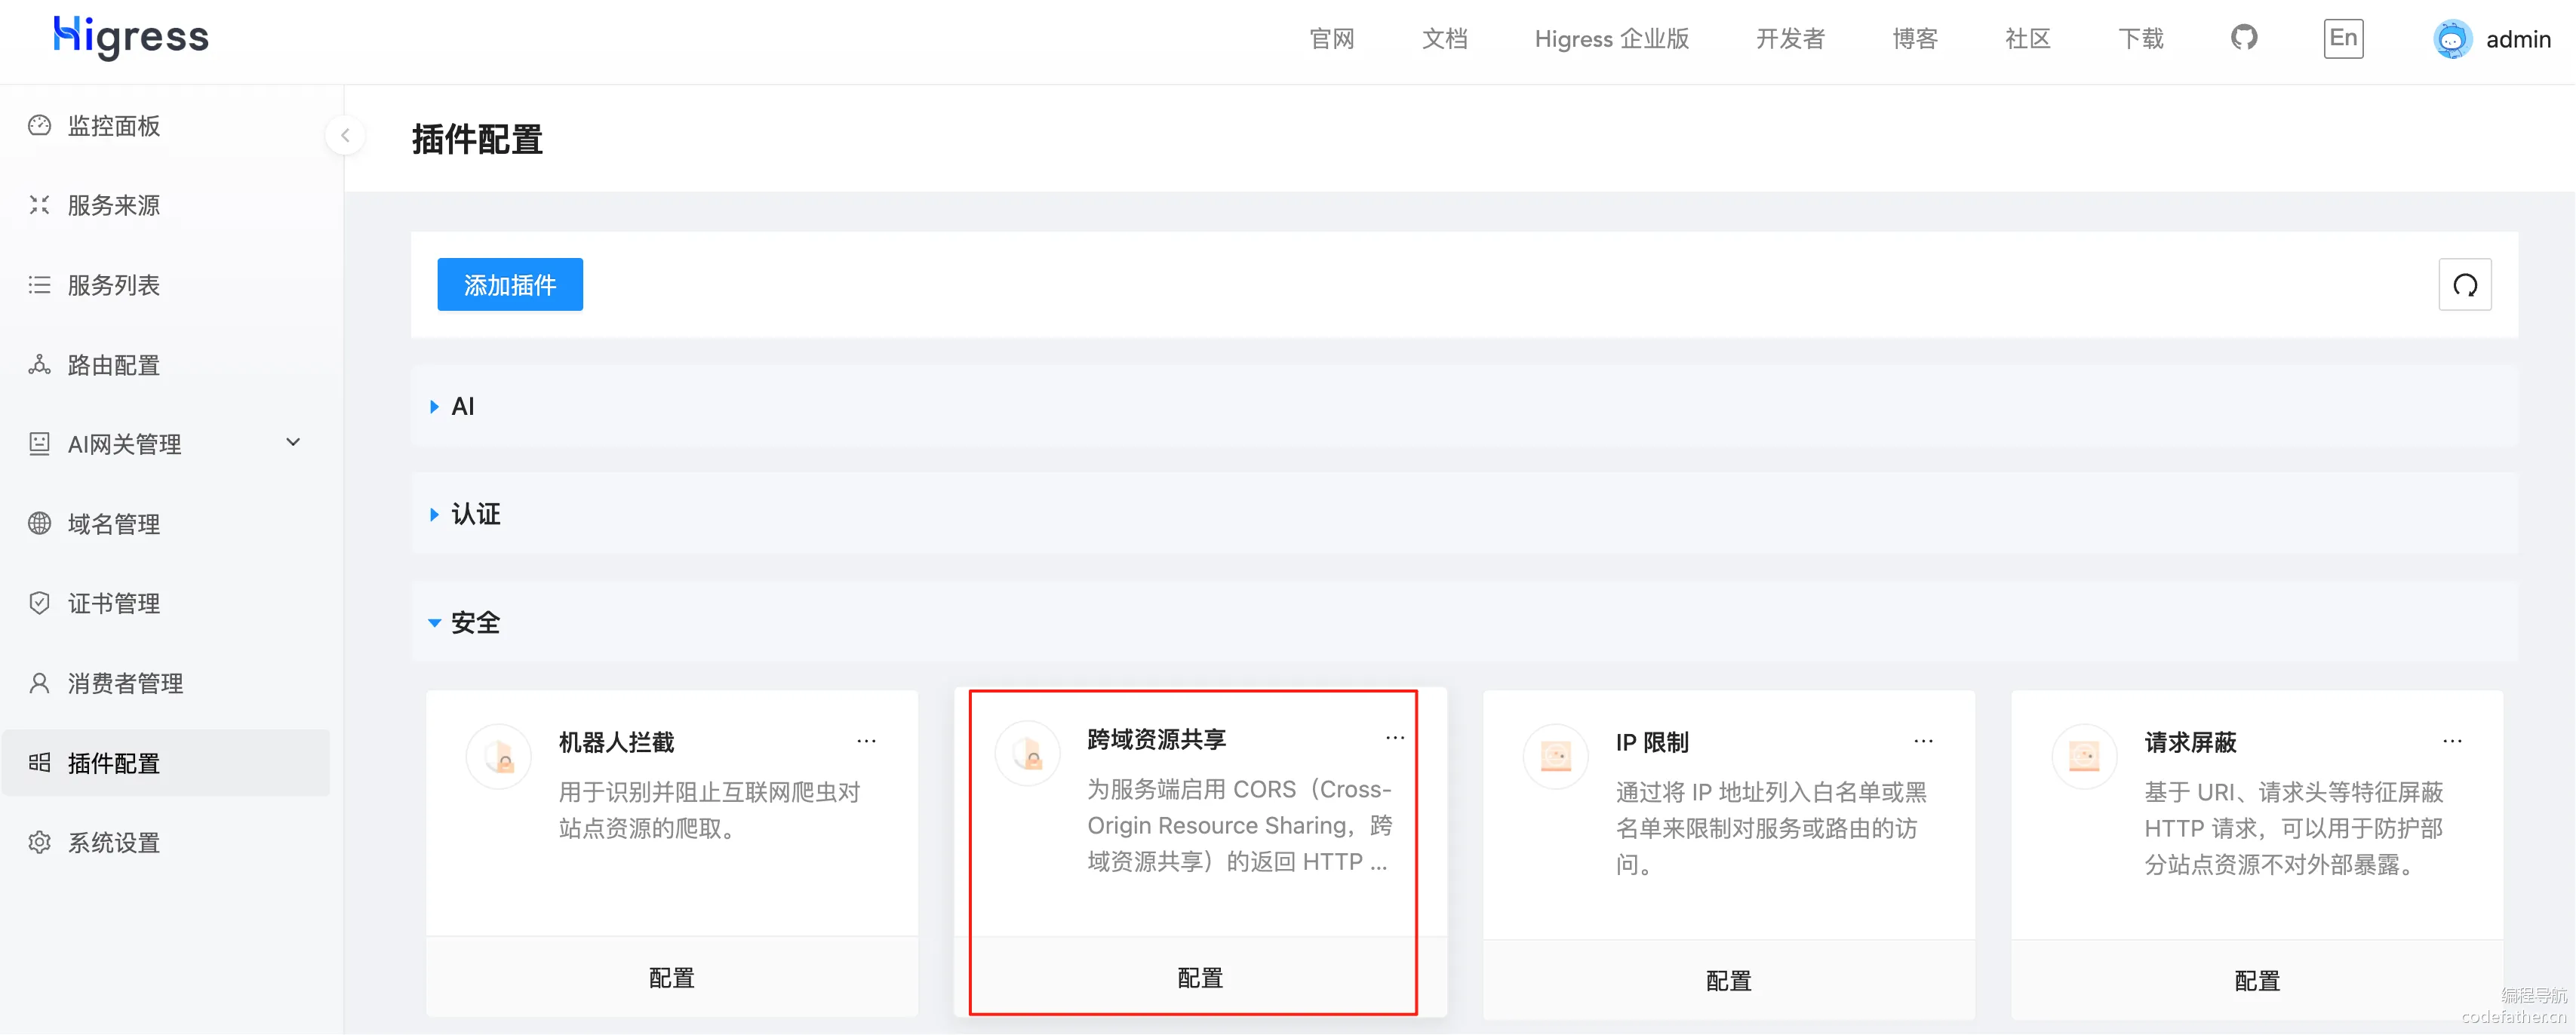
Task: Open the 博客 link
Action: tap(1915, 39)
